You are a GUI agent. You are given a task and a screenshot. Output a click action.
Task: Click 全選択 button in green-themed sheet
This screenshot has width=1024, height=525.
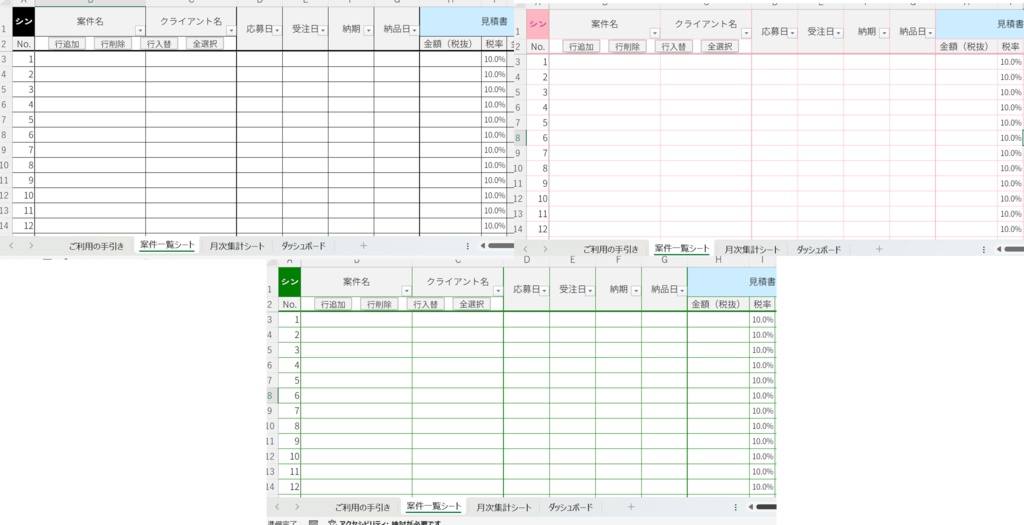pos(472,304)
